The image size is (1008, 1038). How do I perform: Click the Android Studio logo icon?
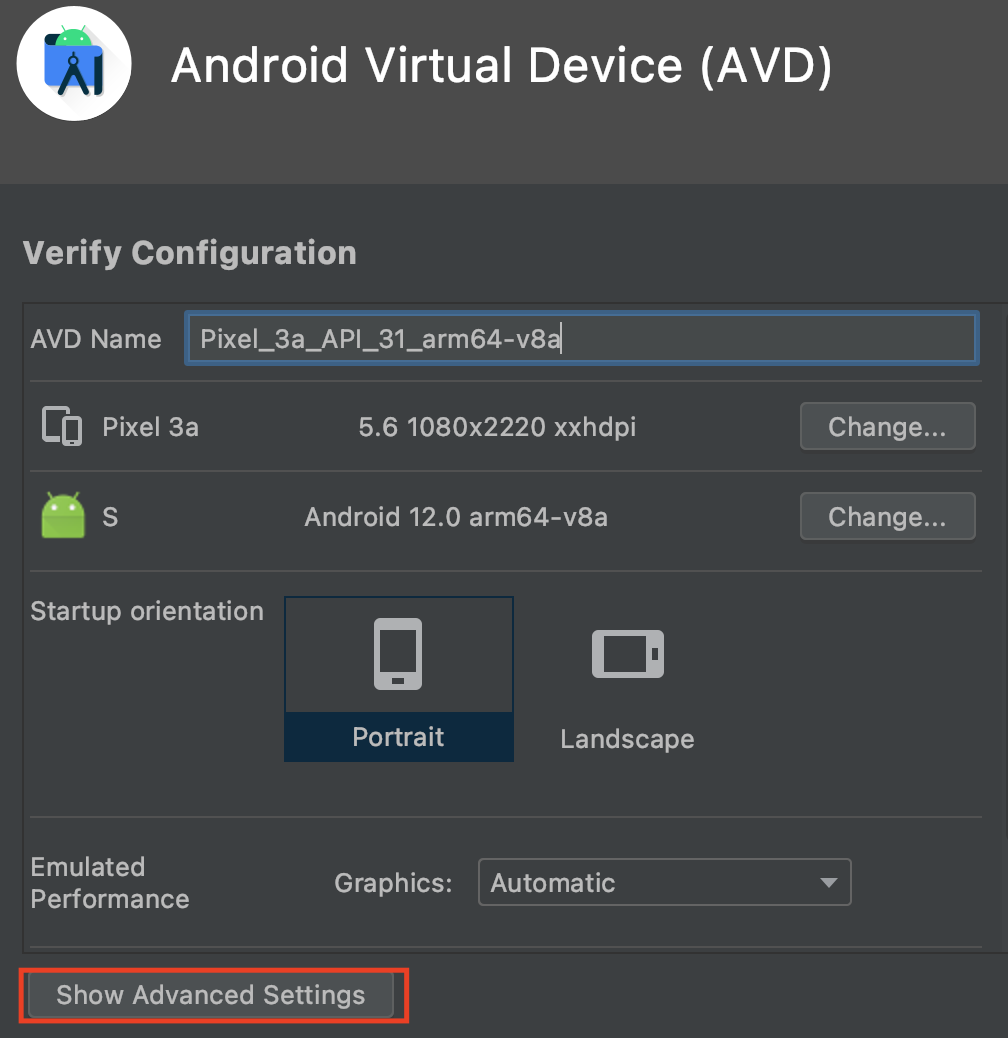pyautogui.click(x=73, y=64)
